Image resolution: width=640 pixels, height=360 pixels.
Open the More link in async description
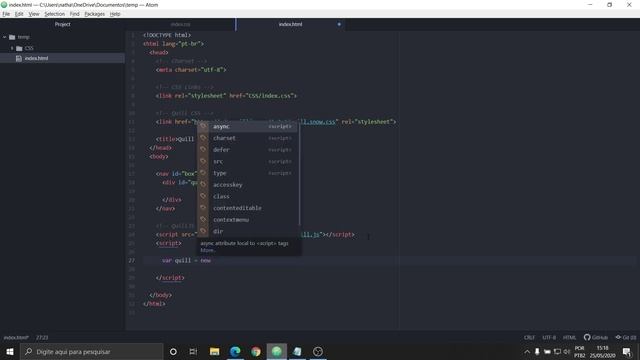(207, 250)
